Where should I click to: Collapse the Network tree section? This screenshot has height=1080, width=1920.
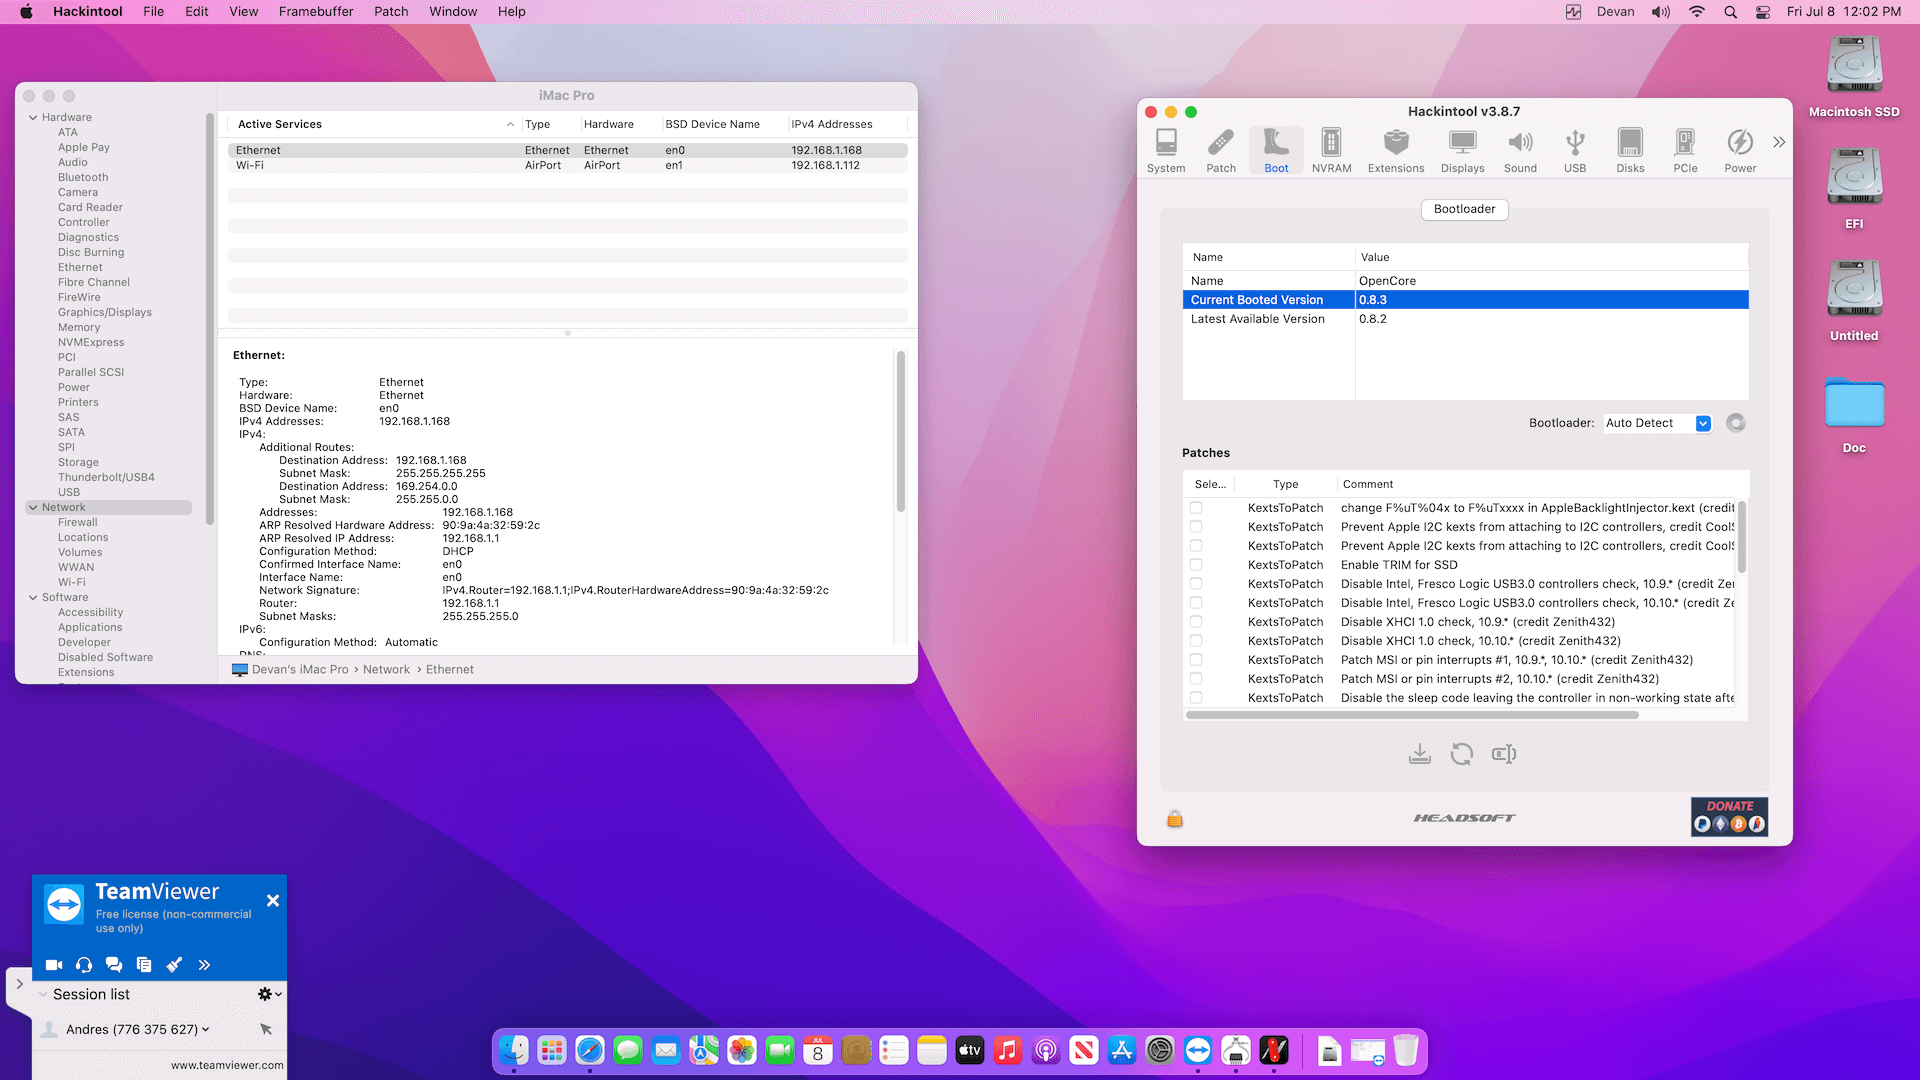pos(33,508)
